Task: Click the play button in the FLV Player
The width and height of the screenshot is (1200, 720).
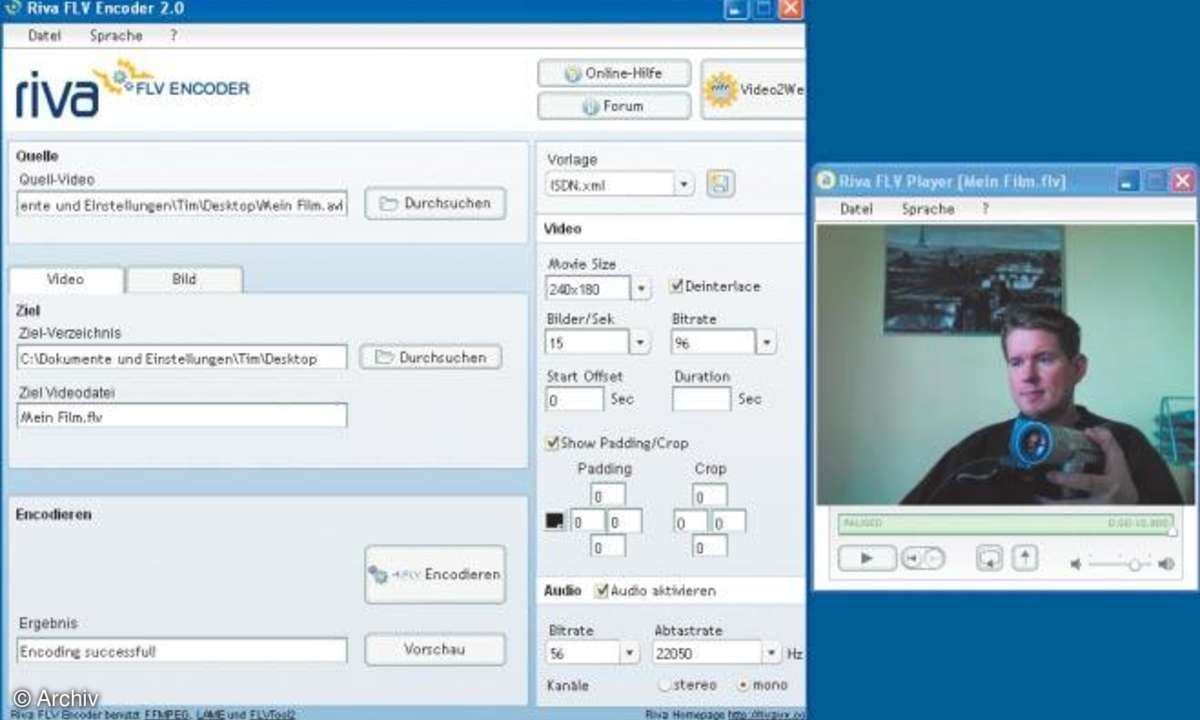Action: coord(866,558)
